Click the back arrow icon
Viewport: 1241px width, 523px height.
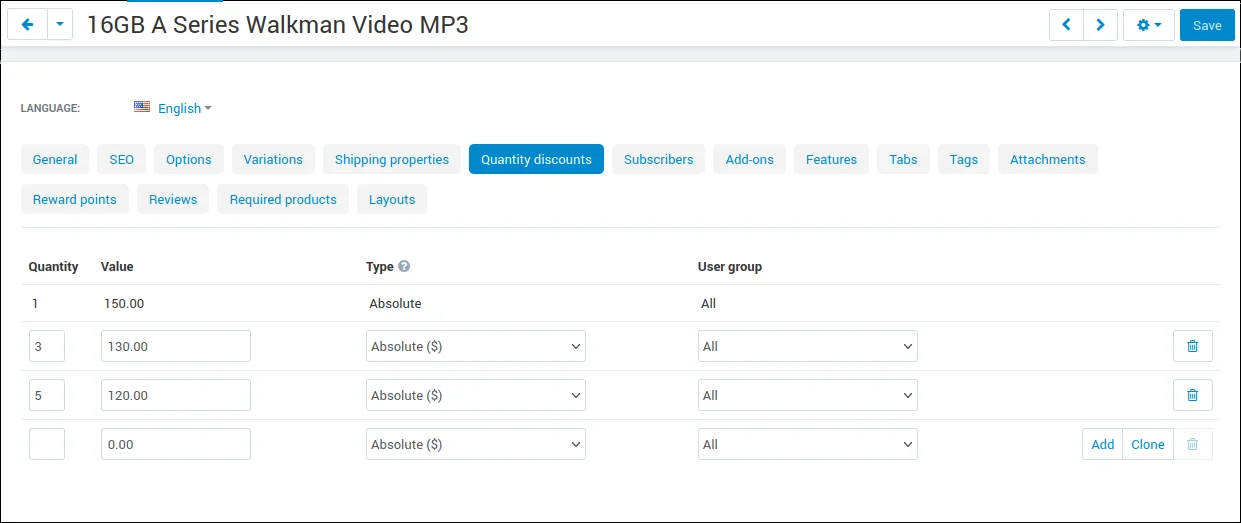(27, 25)
